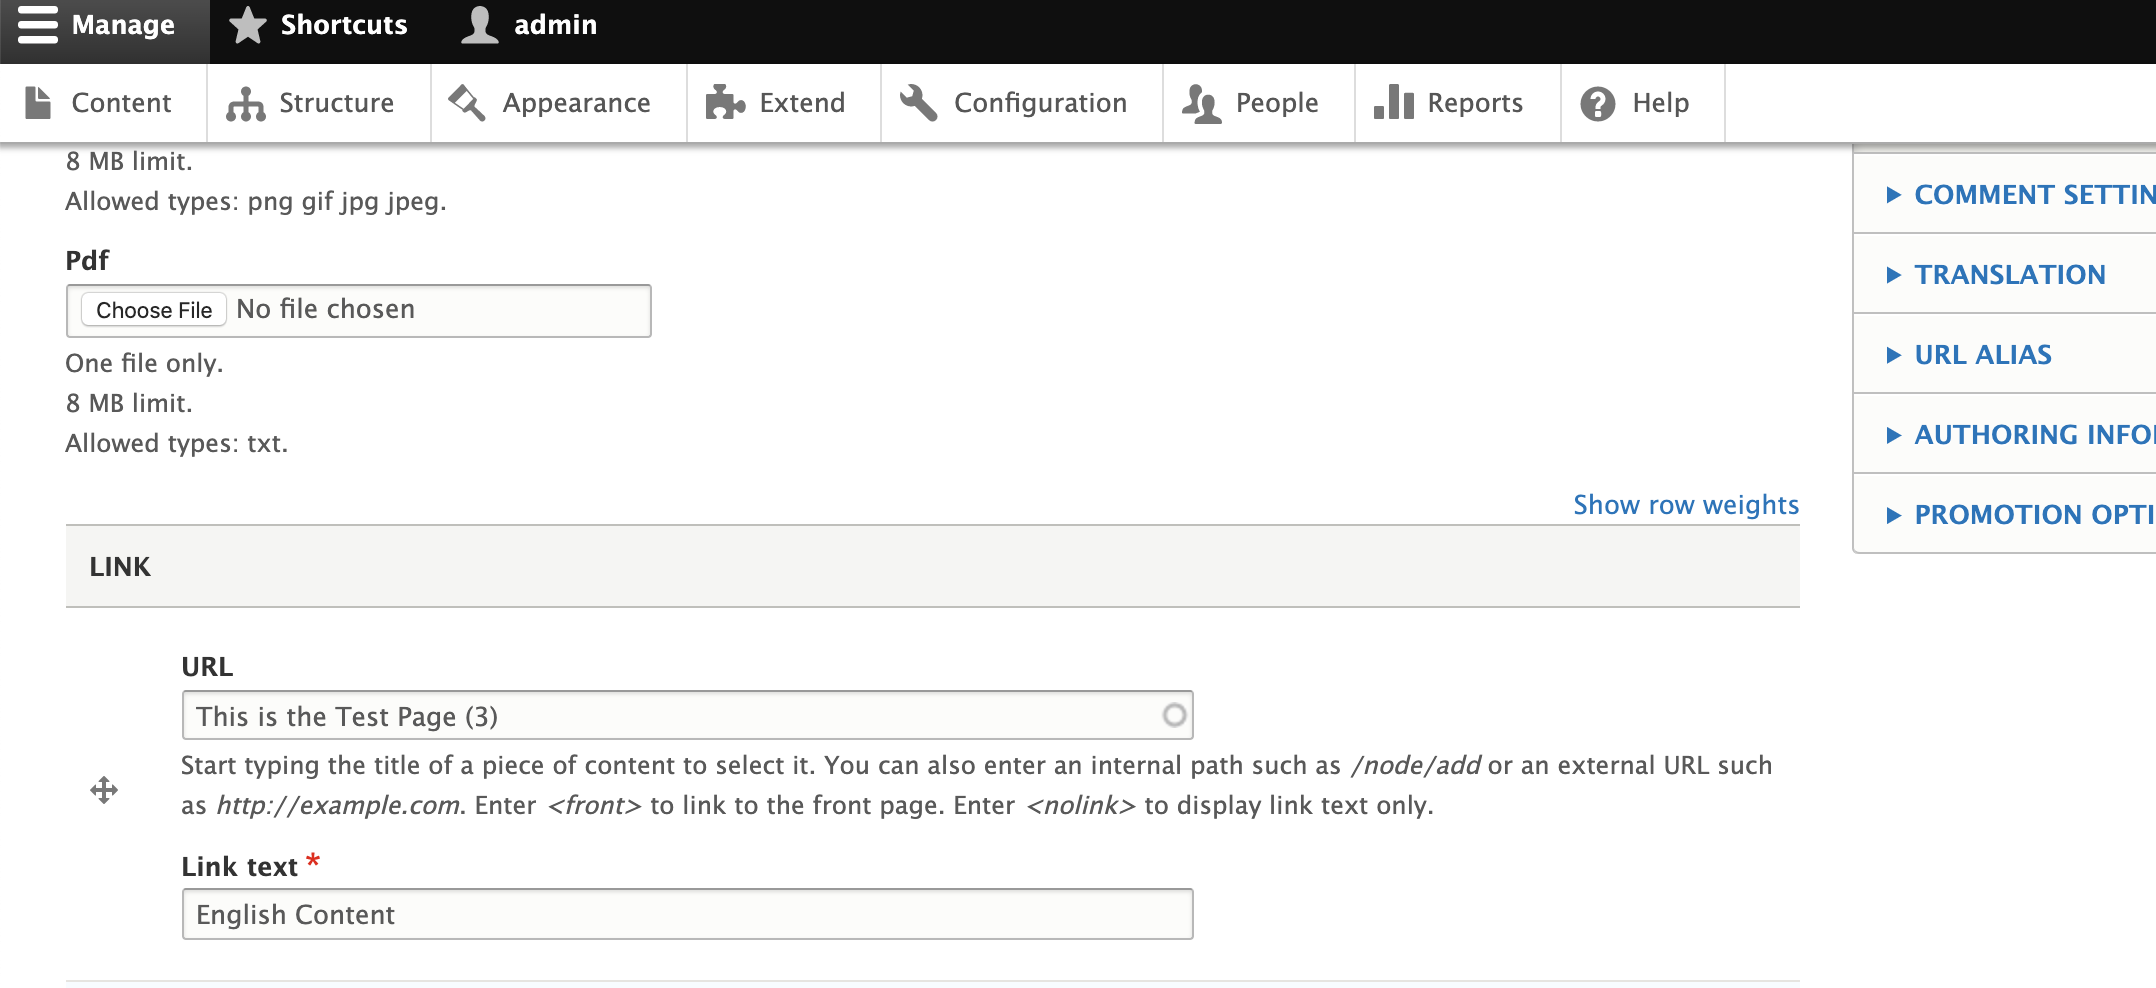The width and height of the screenshot is (2156, 988).
Task: Click the Help question-mark icon
Action: point(1596,103)
